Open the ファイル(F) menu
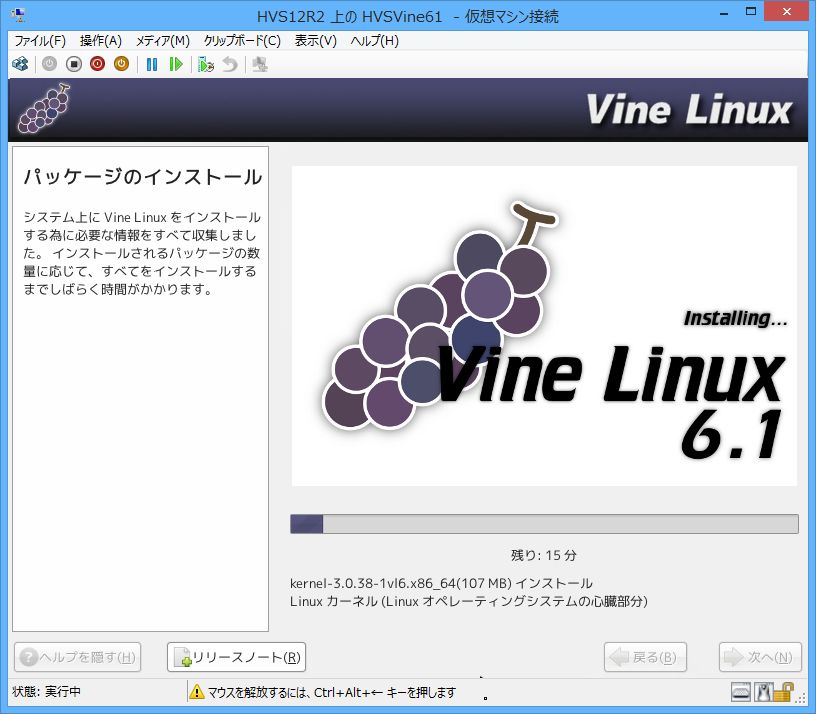Image resolution: width=816 pixels, height=714 pixels. click(x=40, y=41)
